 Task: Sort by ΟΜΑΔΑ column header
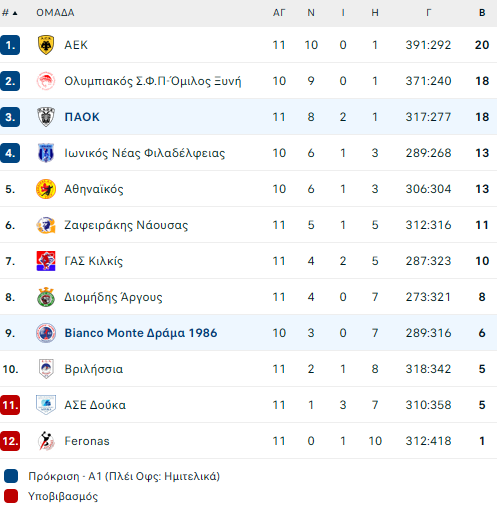click(x=55, y=13)
